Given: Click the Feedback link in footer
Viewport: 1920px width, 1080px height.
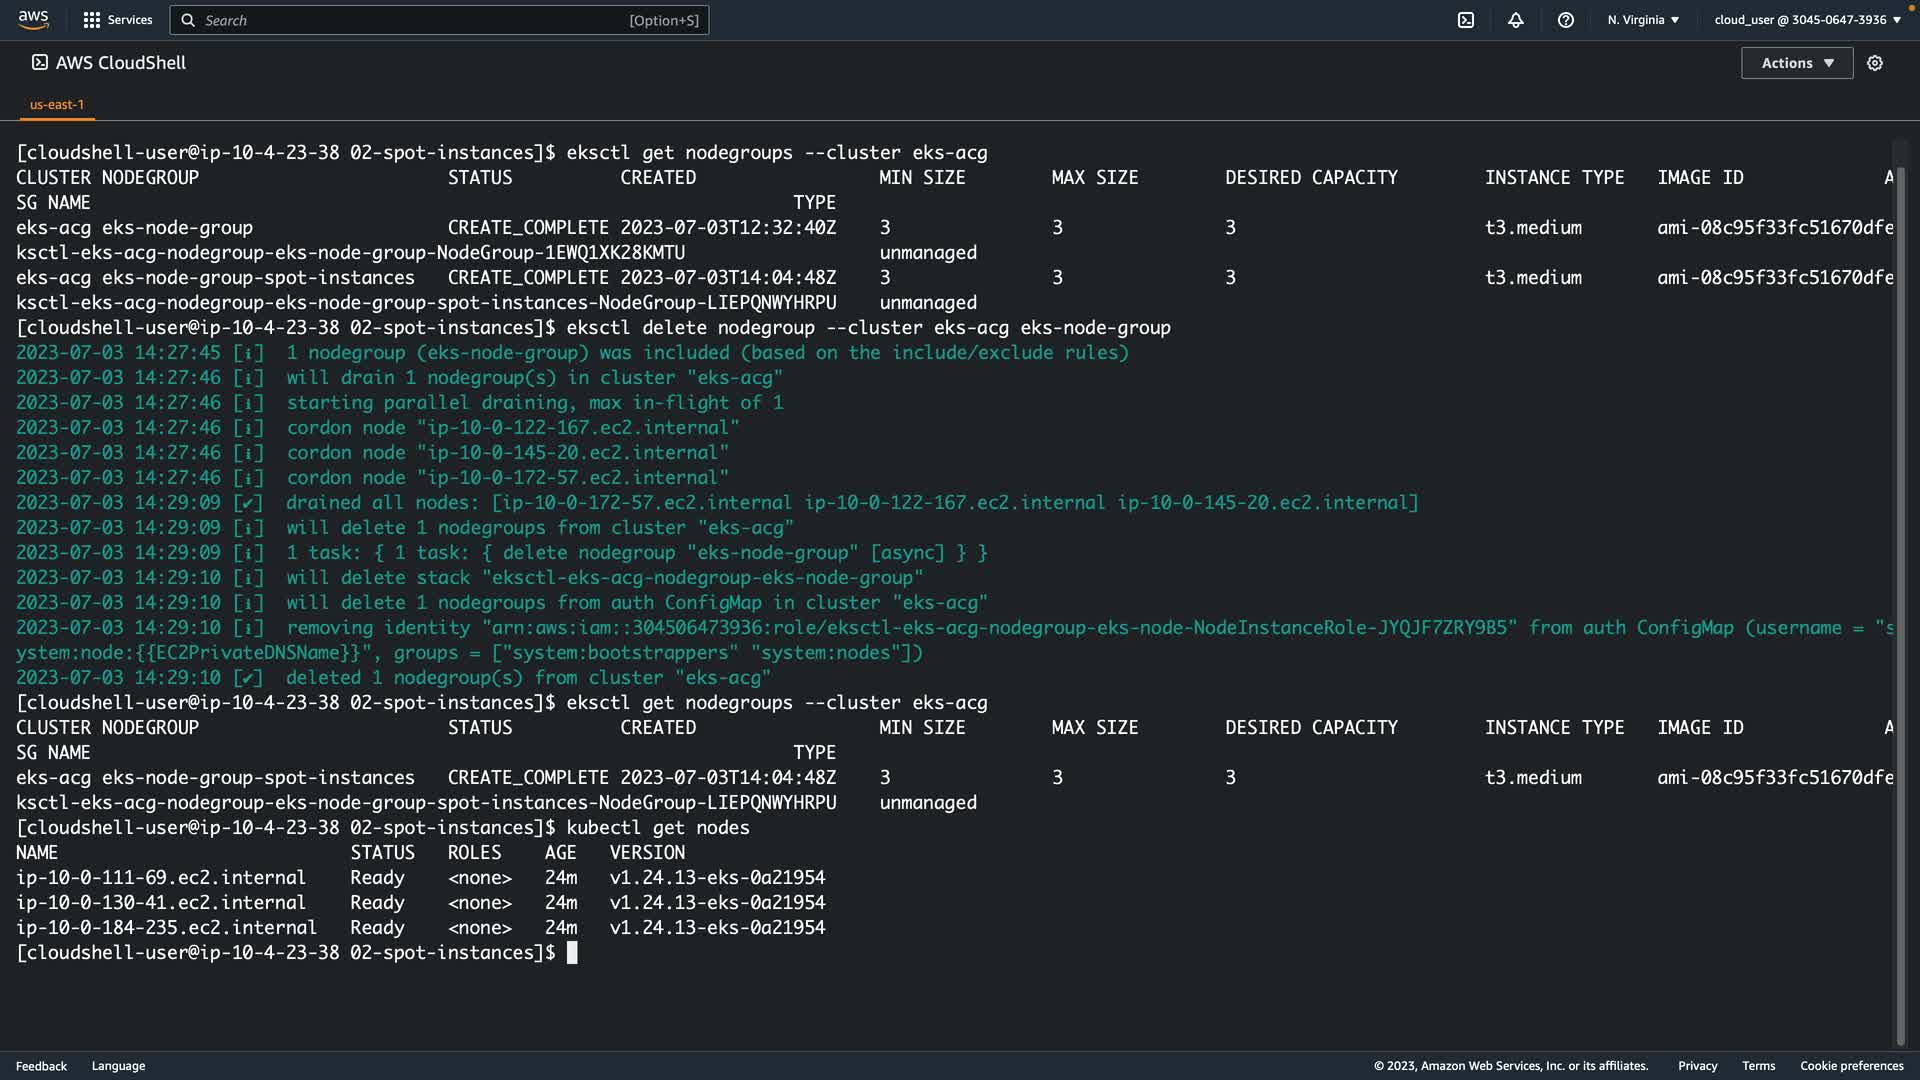Looking at the screenshot, I should tap(41, 1066).
